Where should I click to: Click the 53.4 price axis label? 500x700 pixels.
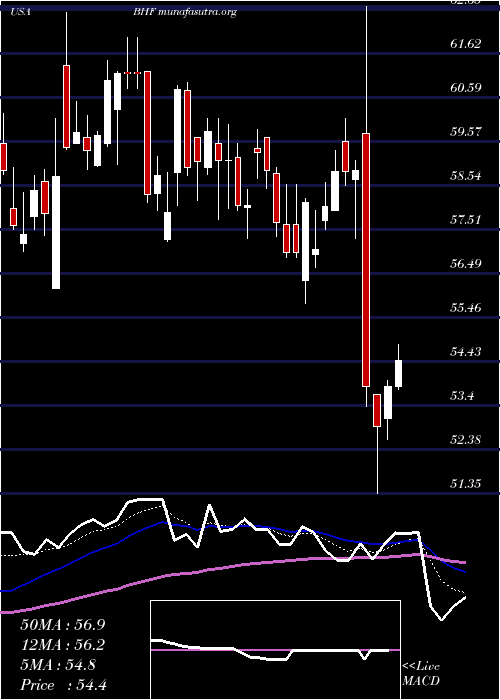(x=462, y=396)
